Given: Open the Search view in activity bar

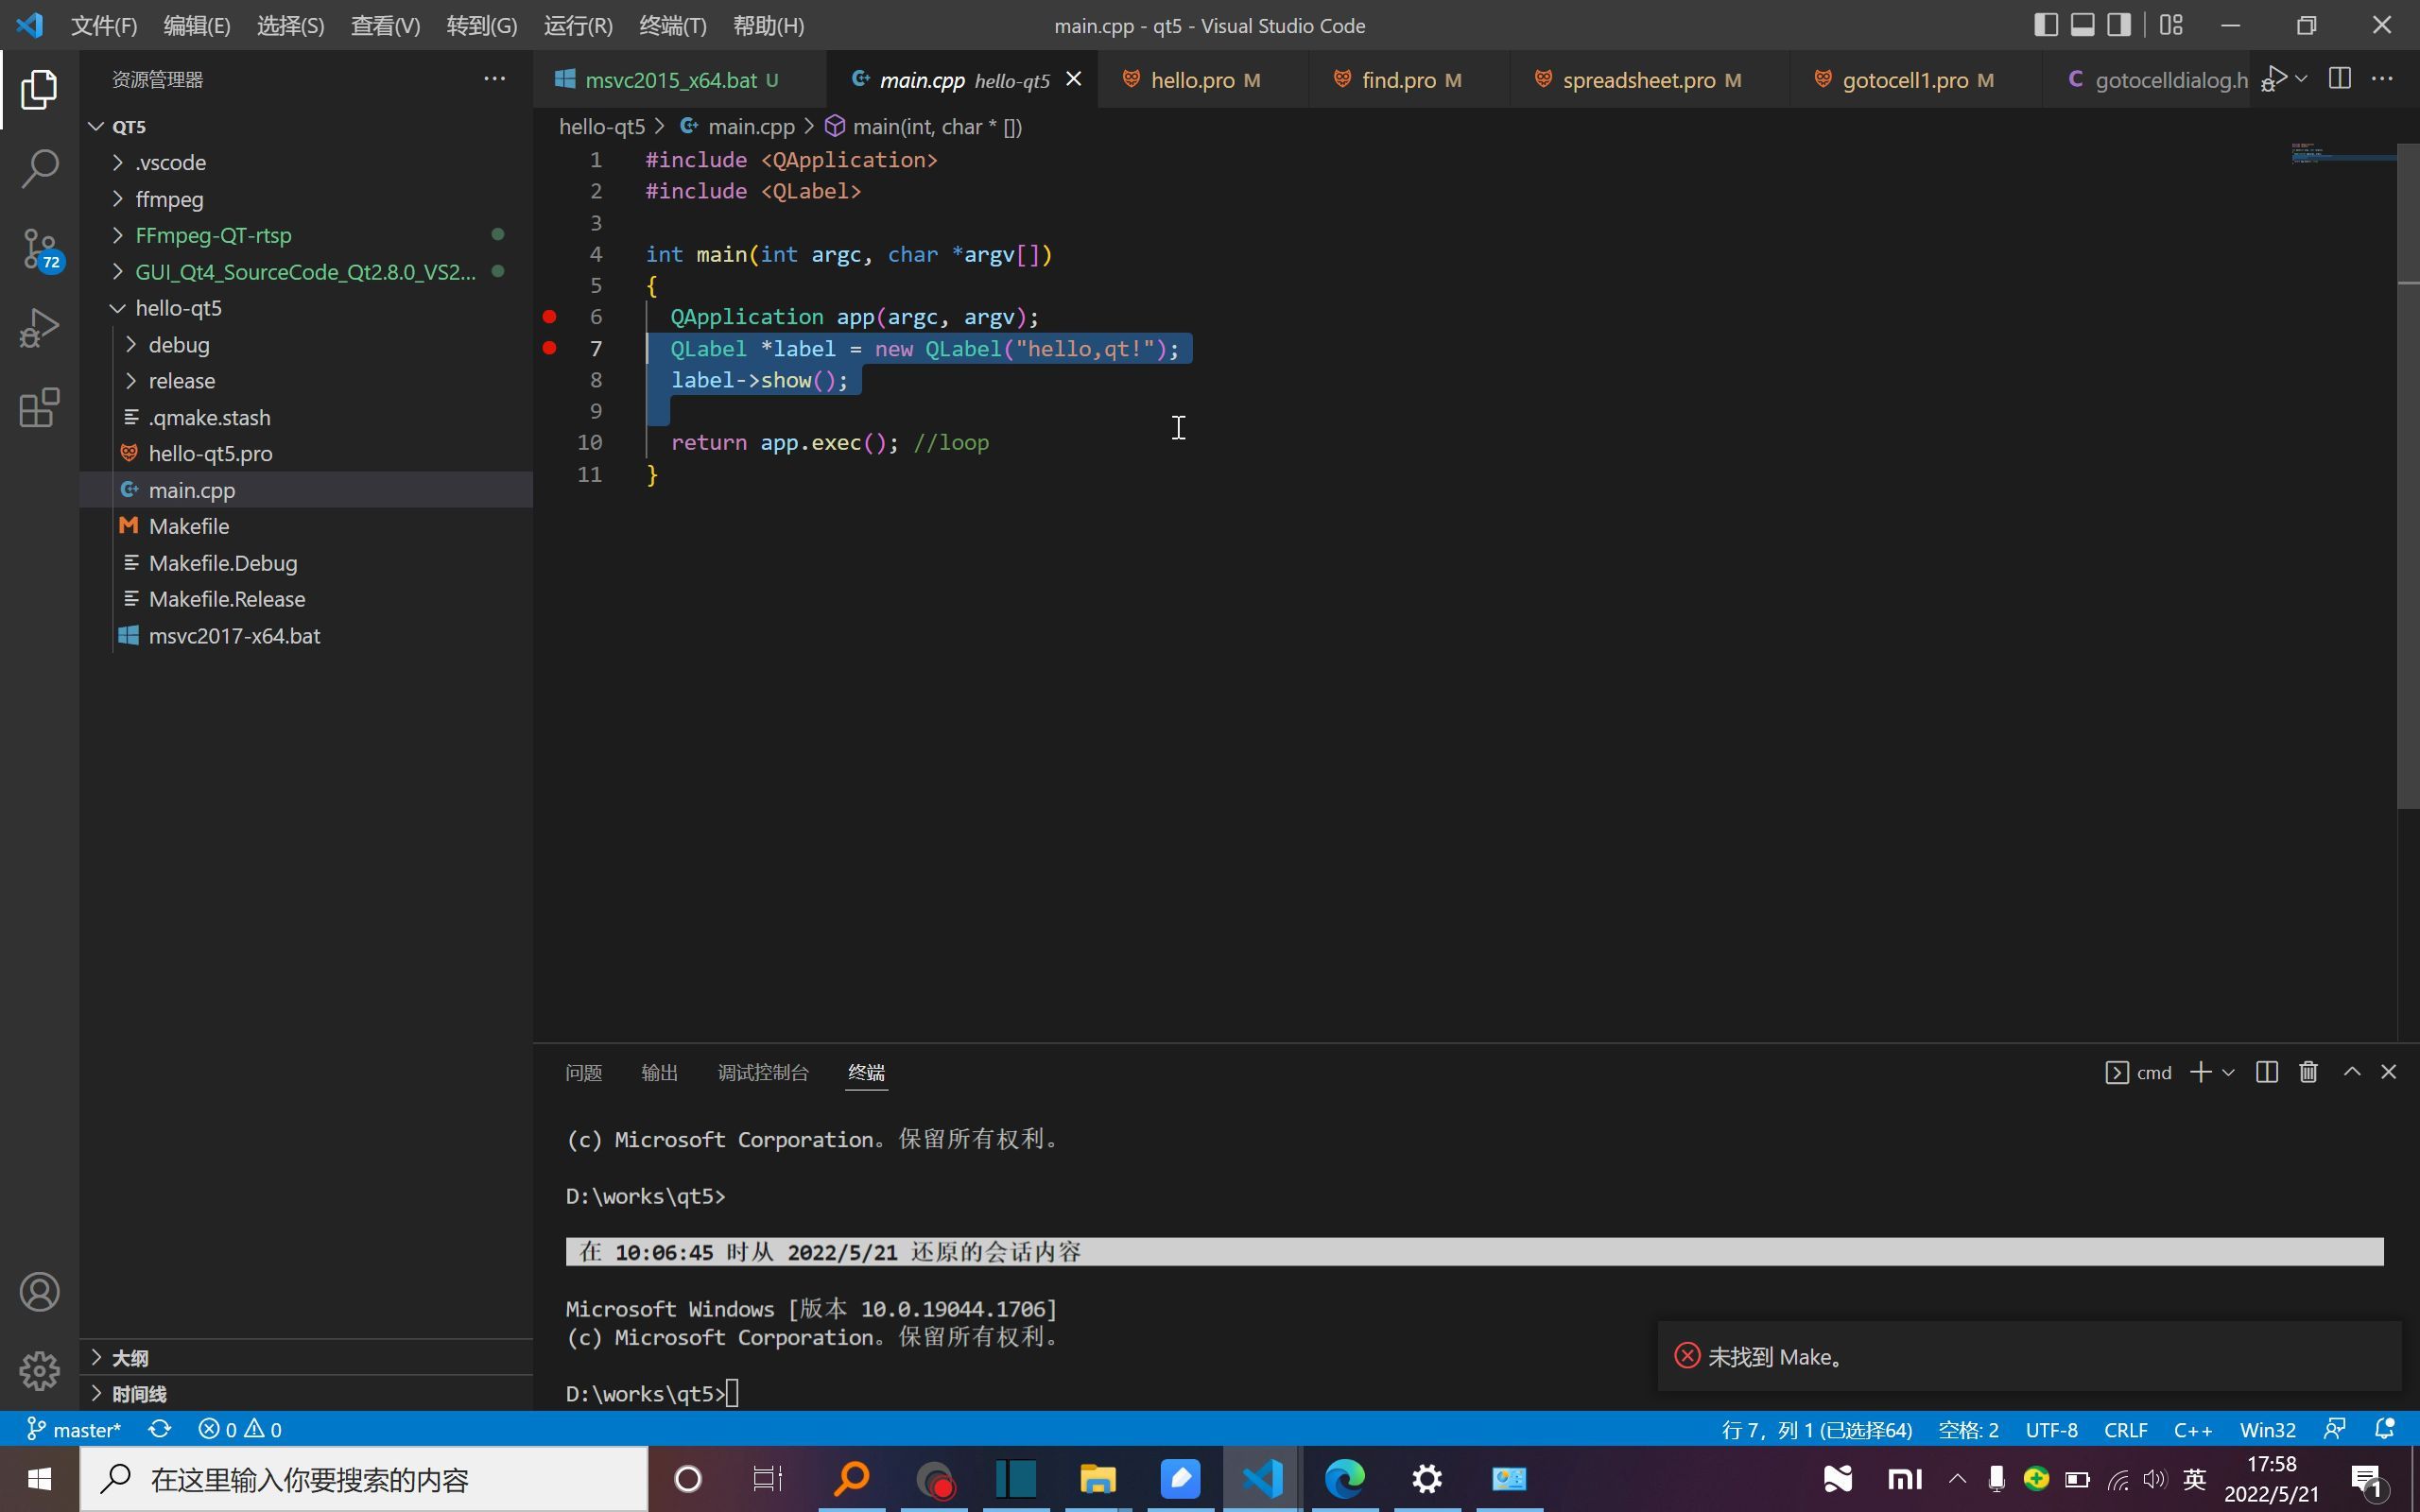Looking at the screenshot, I should (x=39, y=168).
